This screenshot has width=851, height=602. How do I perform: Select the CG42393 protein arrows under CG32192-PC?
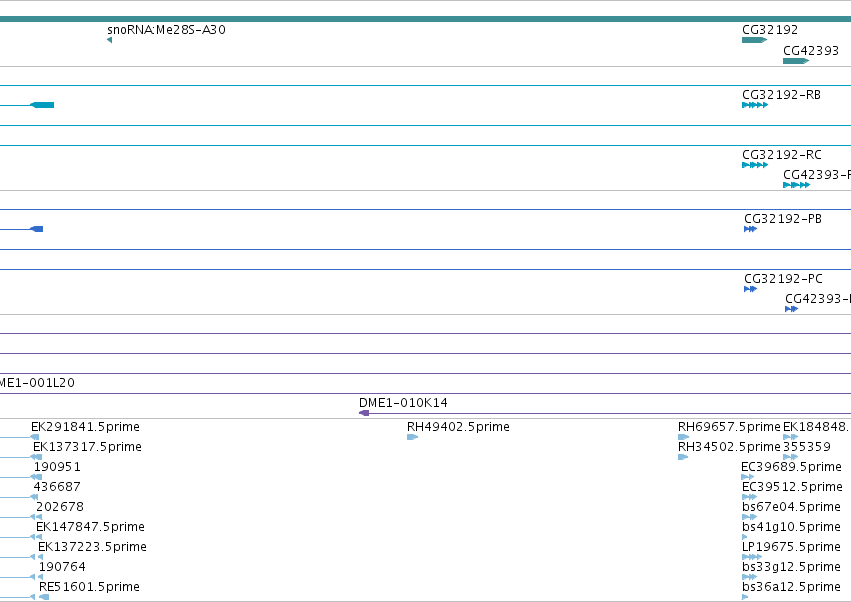pos(792,309)
